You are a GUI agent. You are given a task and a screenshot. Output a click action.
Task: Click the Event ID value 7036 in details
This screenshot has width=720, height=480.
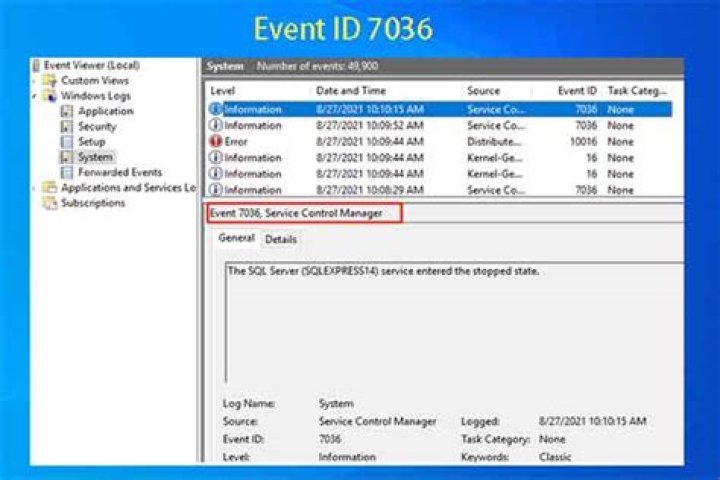330,439
